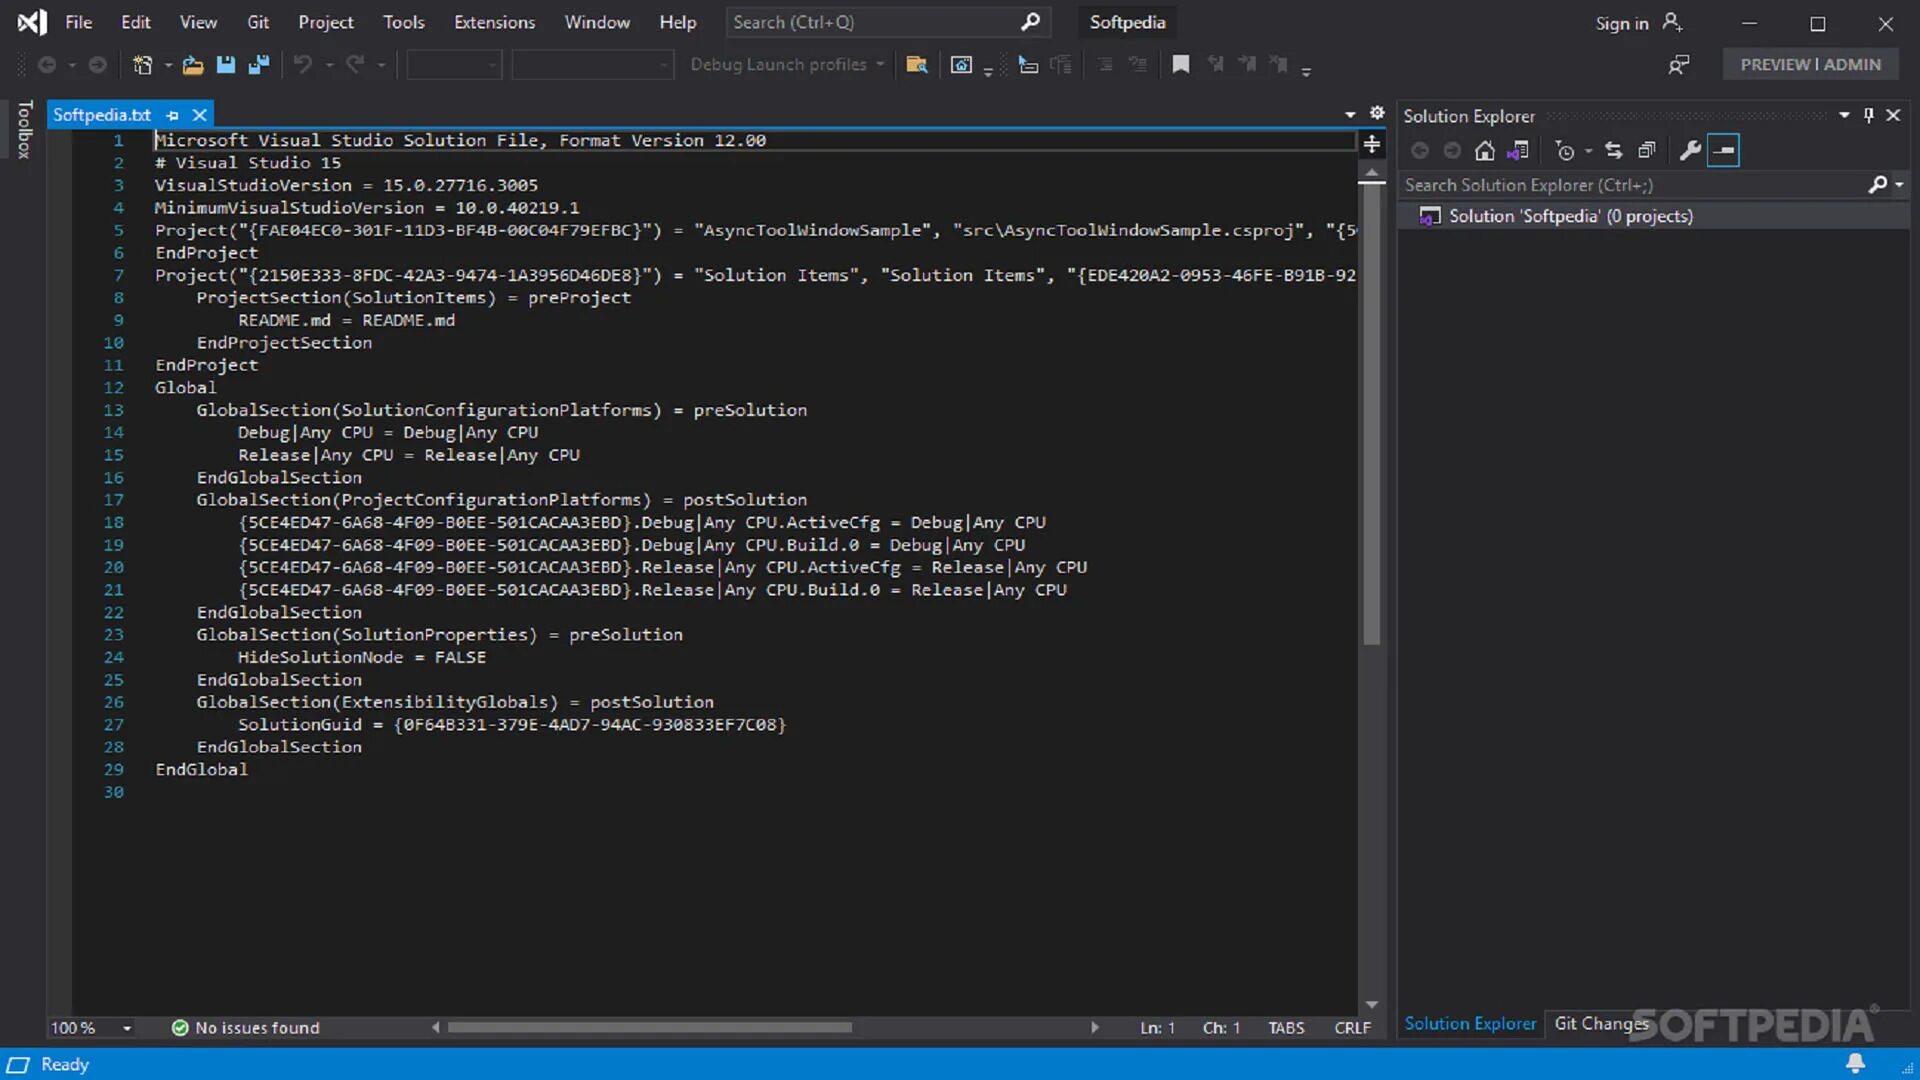Open Solution Explorer search options dropdown
This screenshot has height=1080, width=1920.
[x=1899, y=185]
